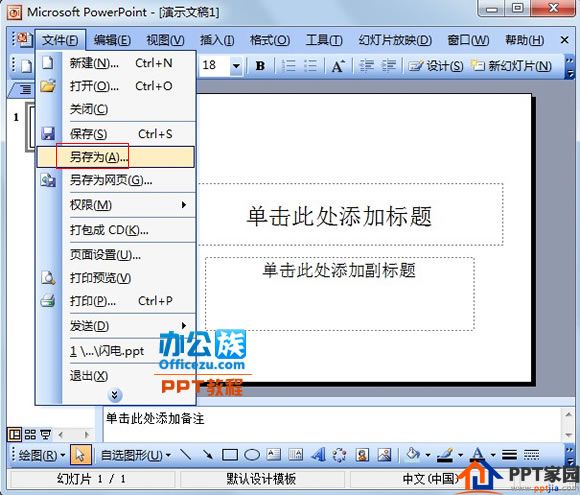The height and width of the screenshot is (495, 580).
Task: Insert a horizontal Text Box
Action: pos(274,455)
